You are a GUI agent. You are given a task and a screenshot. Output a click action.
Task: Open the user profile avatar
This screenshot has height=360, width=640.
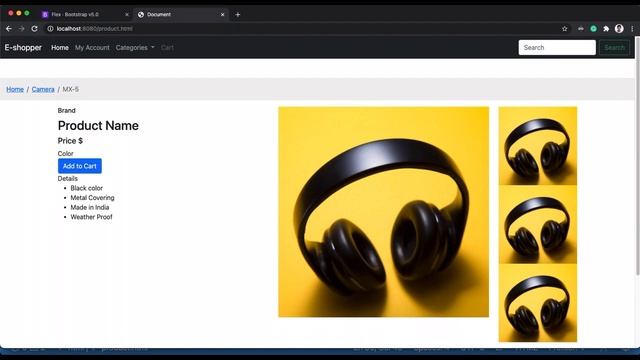tap(619, 29)
